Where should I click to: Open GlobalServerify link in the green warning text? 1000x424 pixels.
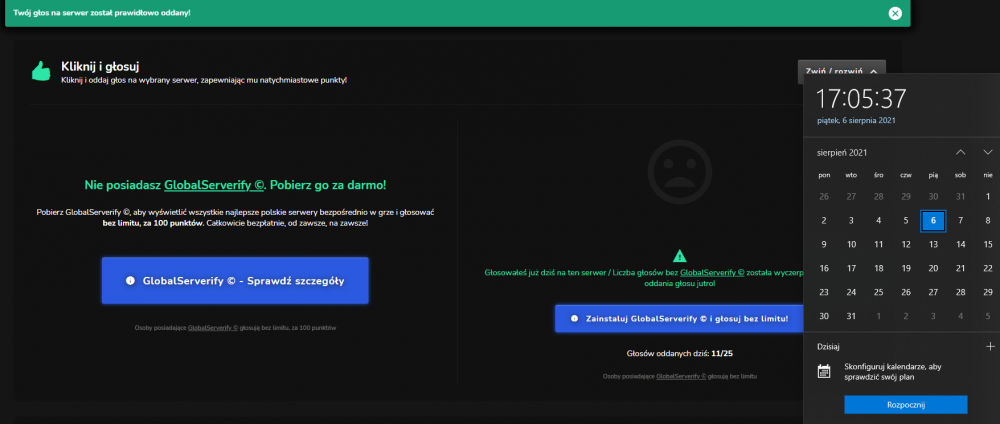click(712, 272)
